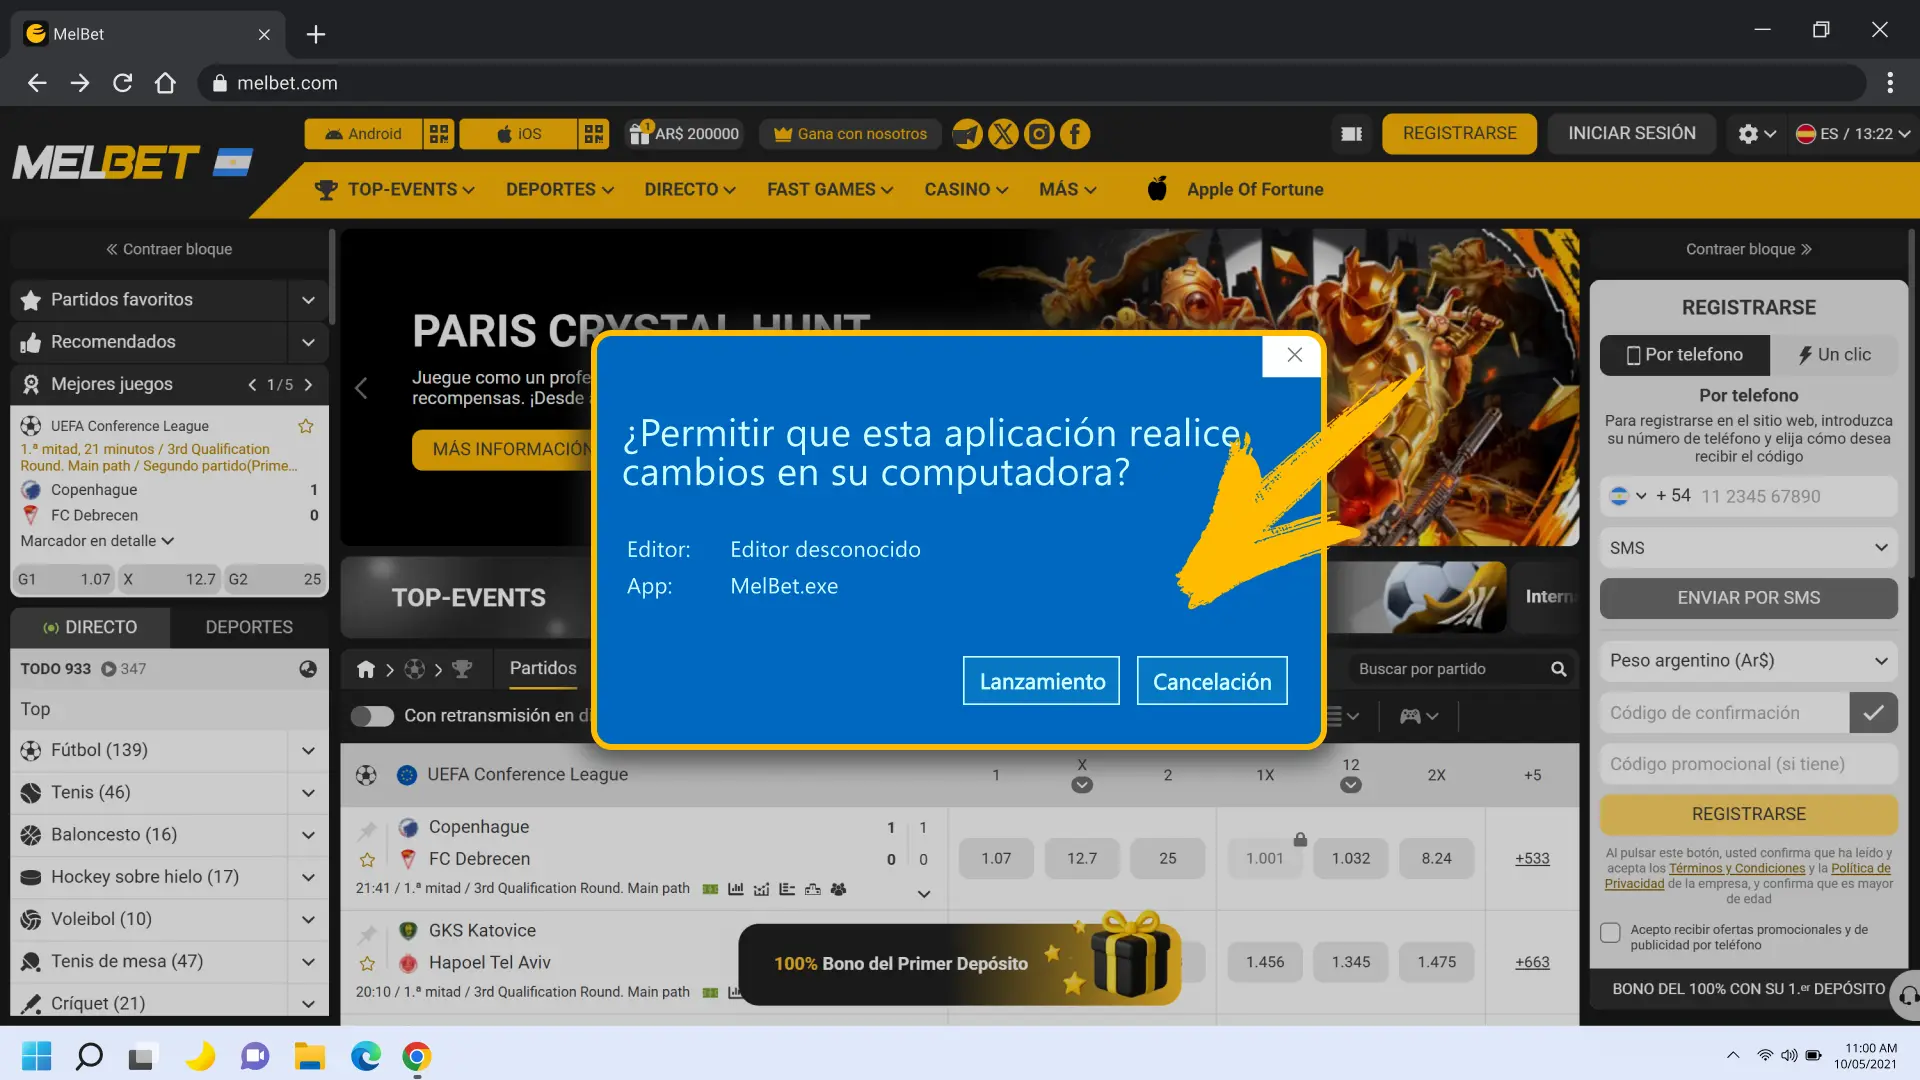Image resolution: width=1920 pixels, height=1080 pixels.
Task: Open language ES / 13:22 dropdown
Action: 1852,134
